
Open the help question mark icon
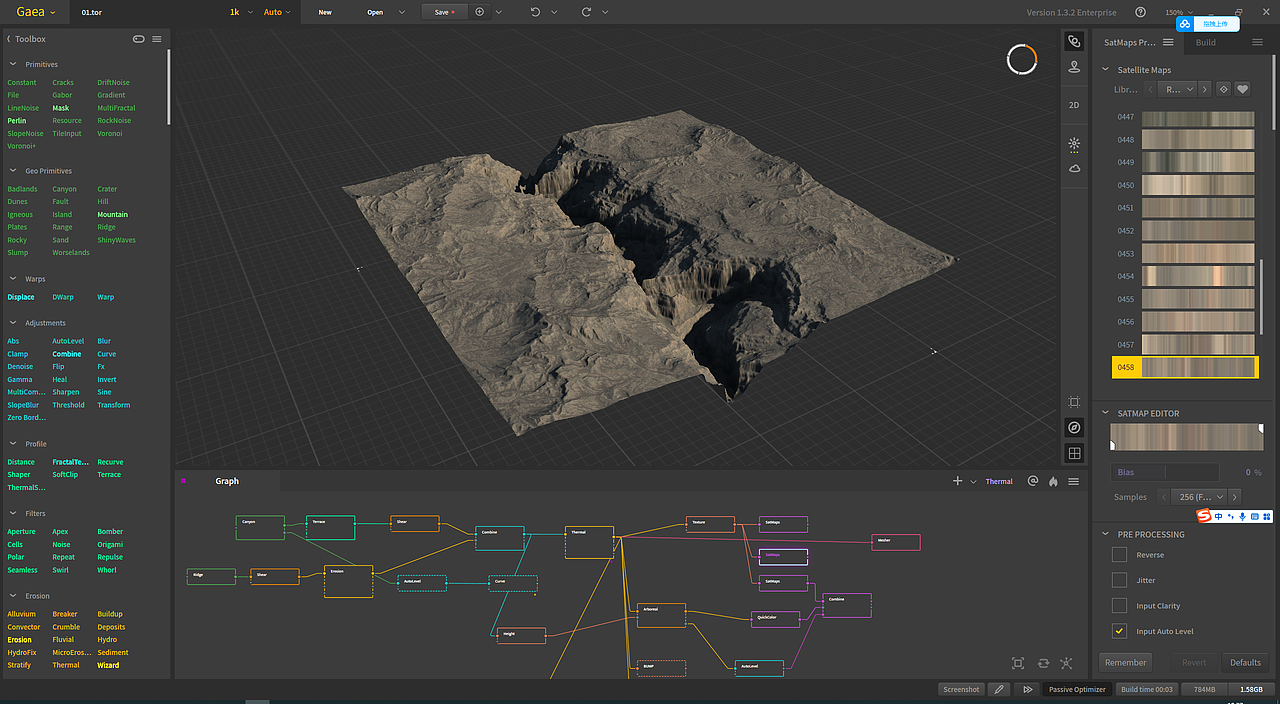click(1140, 12)
